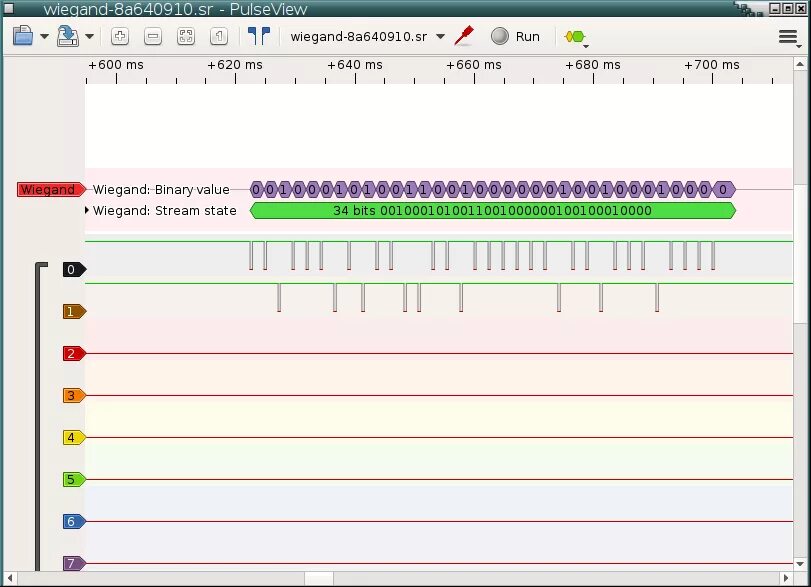The image size is (811, 587).
Task: Click the zoom one-to-one icon
Action: 219,36
